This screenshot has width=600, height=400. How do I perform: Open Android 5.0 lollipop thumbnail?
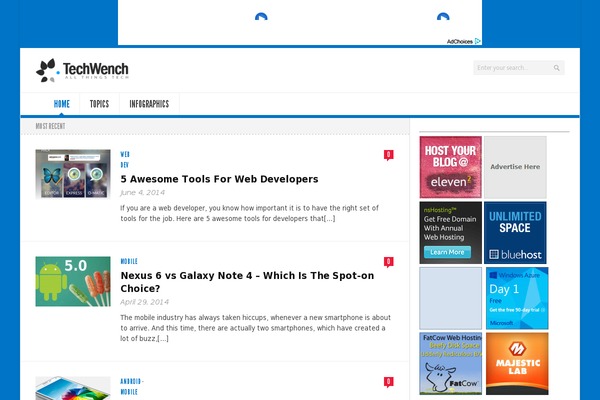[x=73, y=281]
